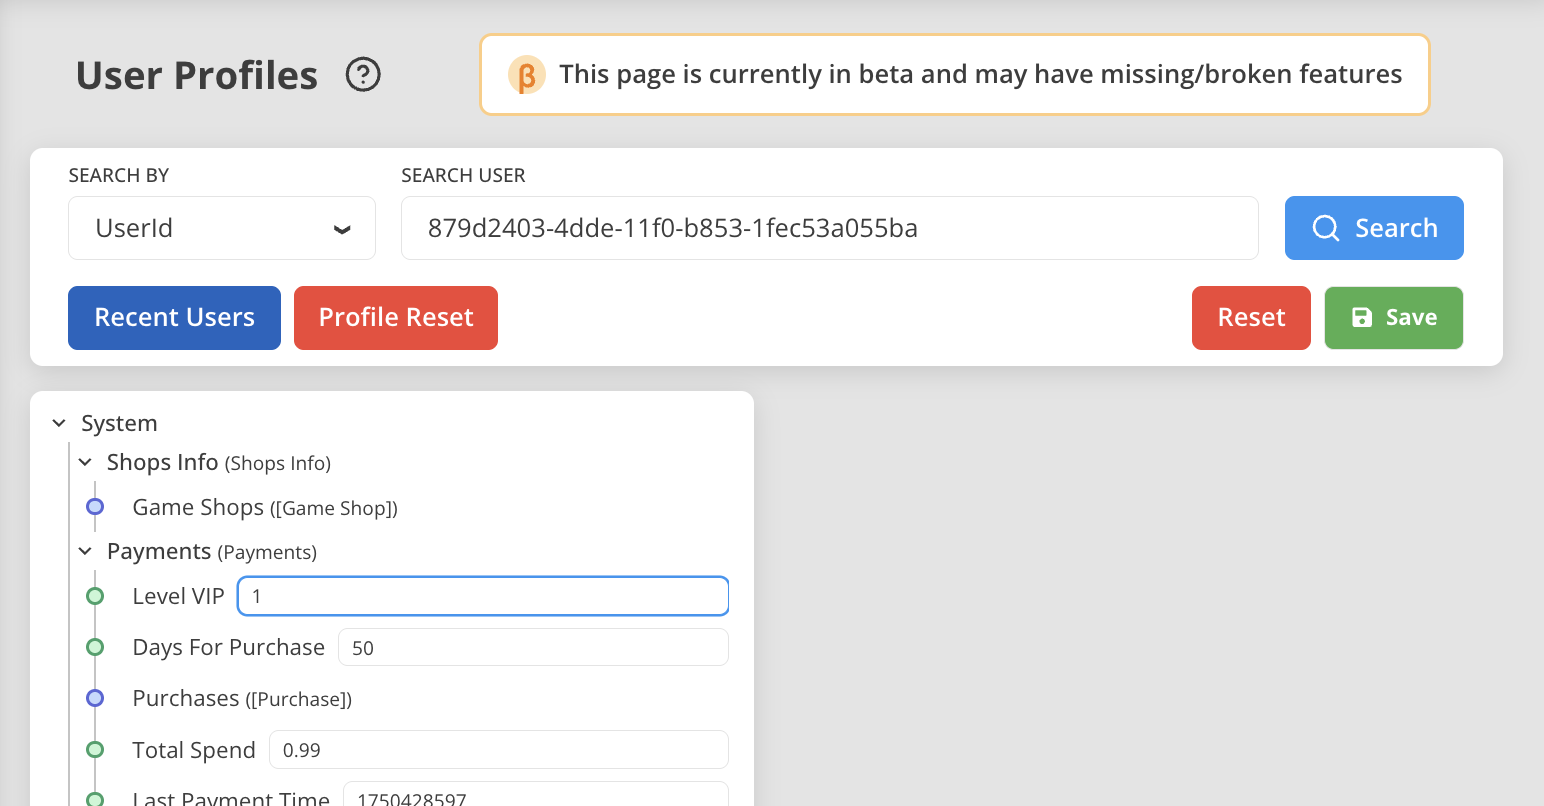The width and height of the screenshot is (1544, 806).
Task: Open the Recent Users list
Action: [174, 318]
